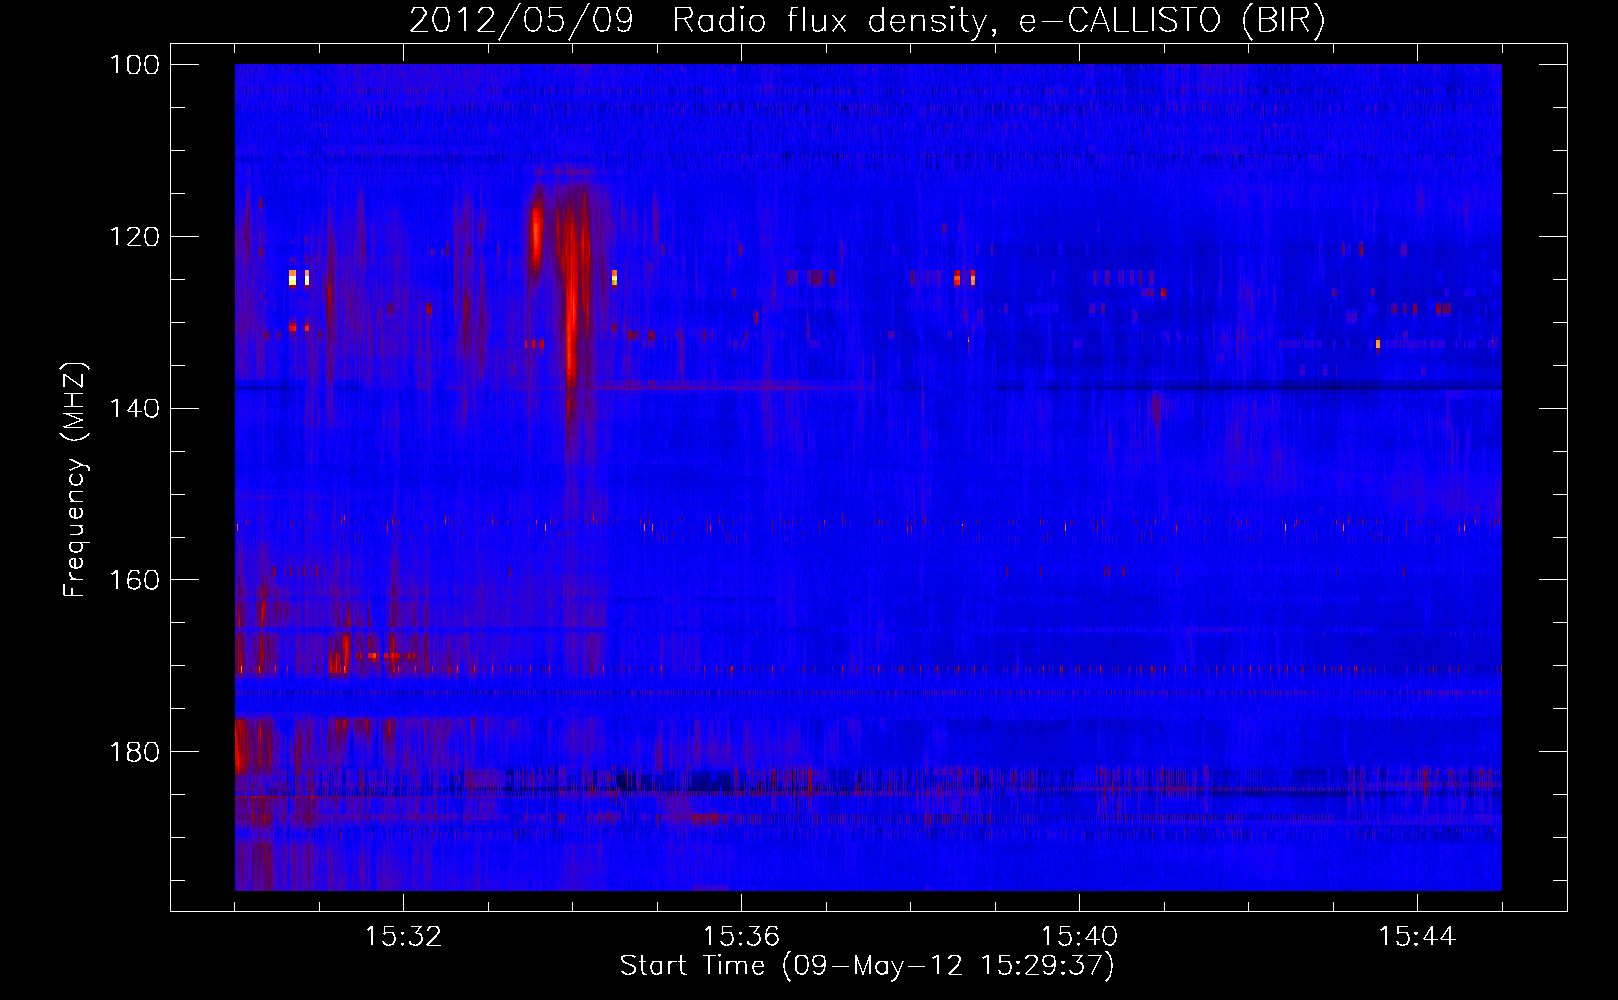Click the '15:44' time tick label
The image size is (1618, 1000).
[1417, 936]
